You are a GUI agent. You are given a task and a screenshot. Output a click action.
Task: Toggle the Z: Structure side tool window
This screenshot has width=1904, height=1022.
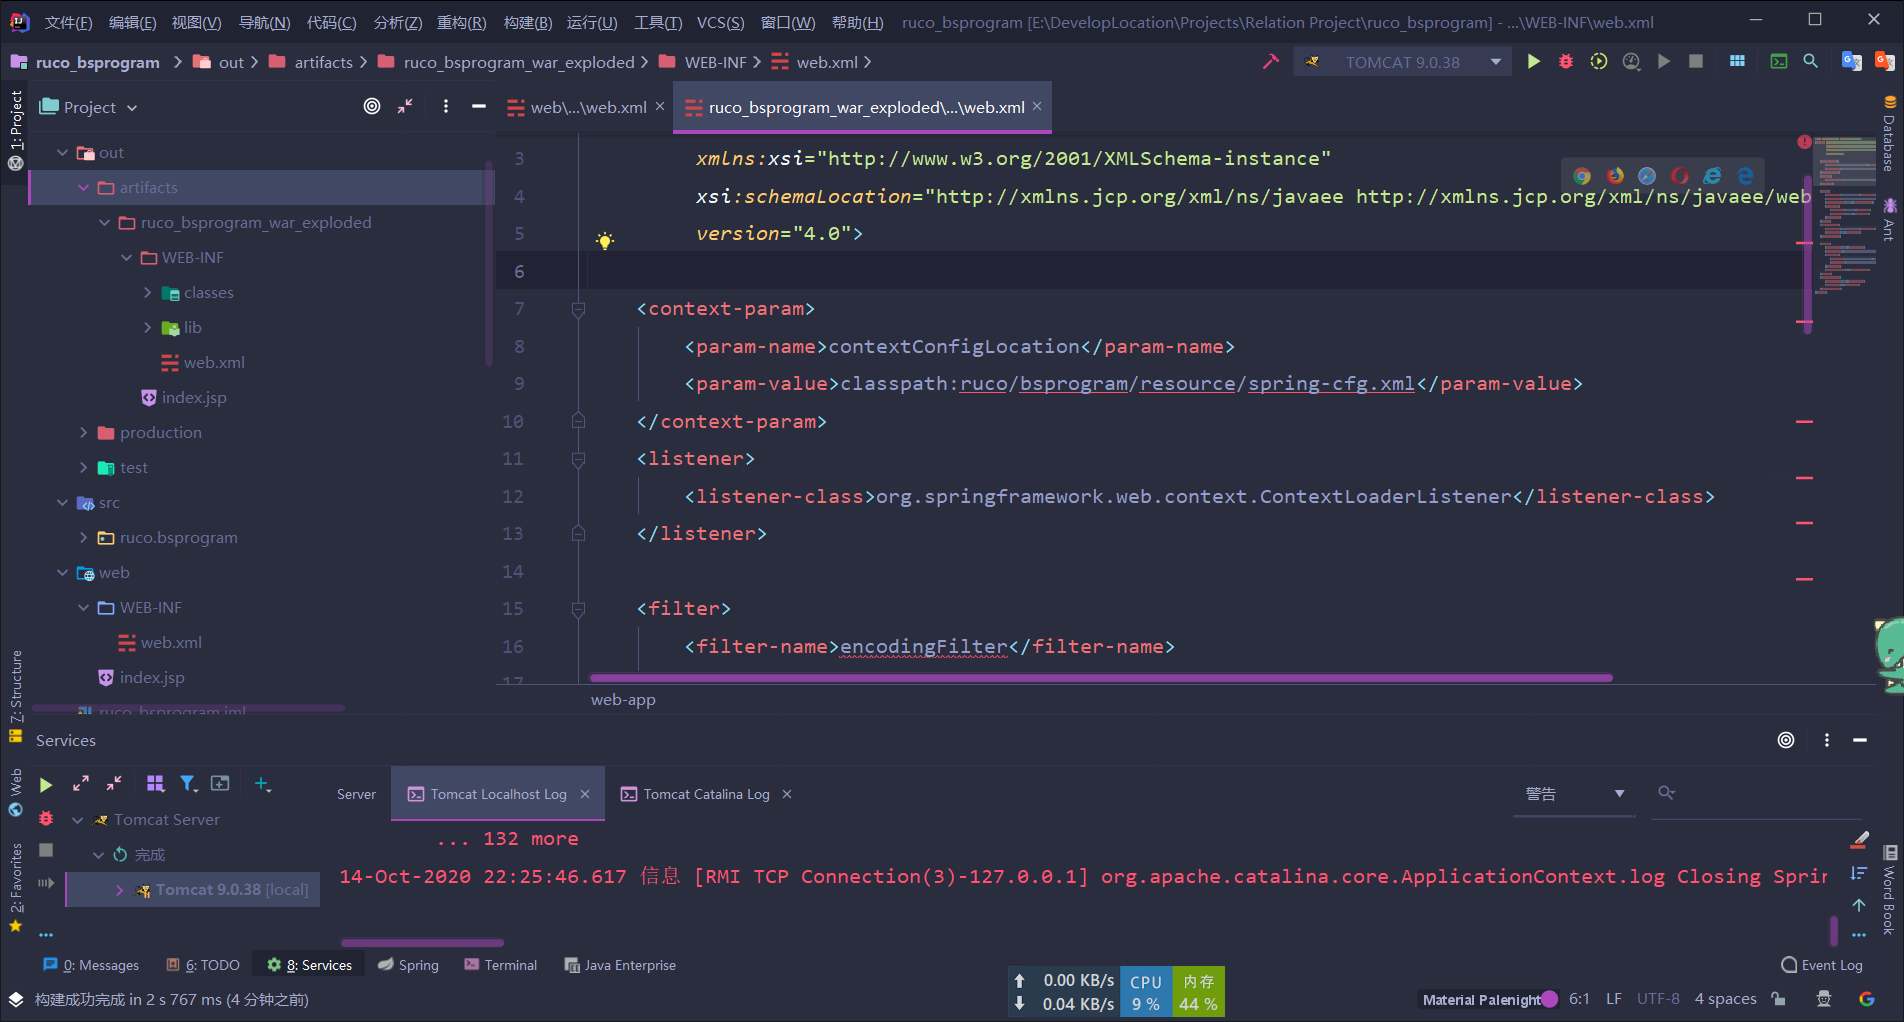pyautogui.click(x=15, y=696)
